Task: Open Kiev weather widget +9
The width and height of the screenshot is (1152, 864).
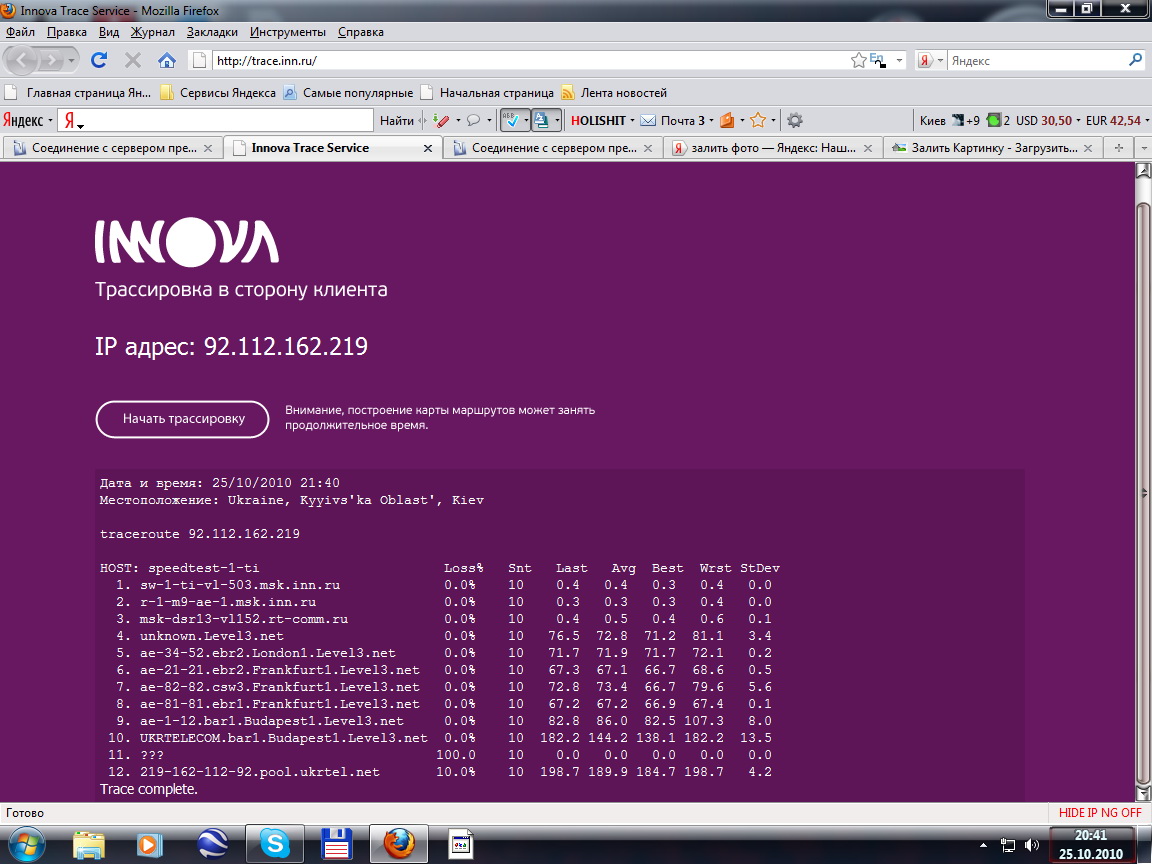Action: point(965,120)
